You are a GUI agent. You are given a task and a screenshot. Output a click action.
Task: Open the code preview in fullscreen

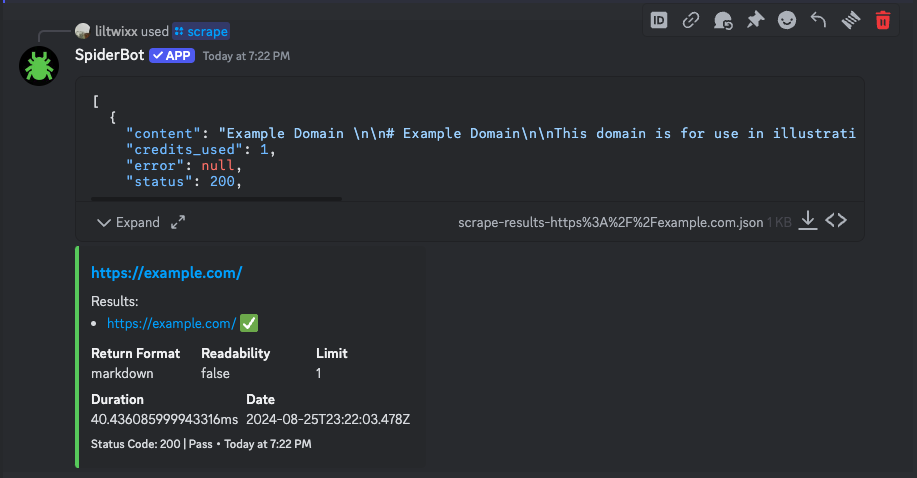[x=178, y=222]
